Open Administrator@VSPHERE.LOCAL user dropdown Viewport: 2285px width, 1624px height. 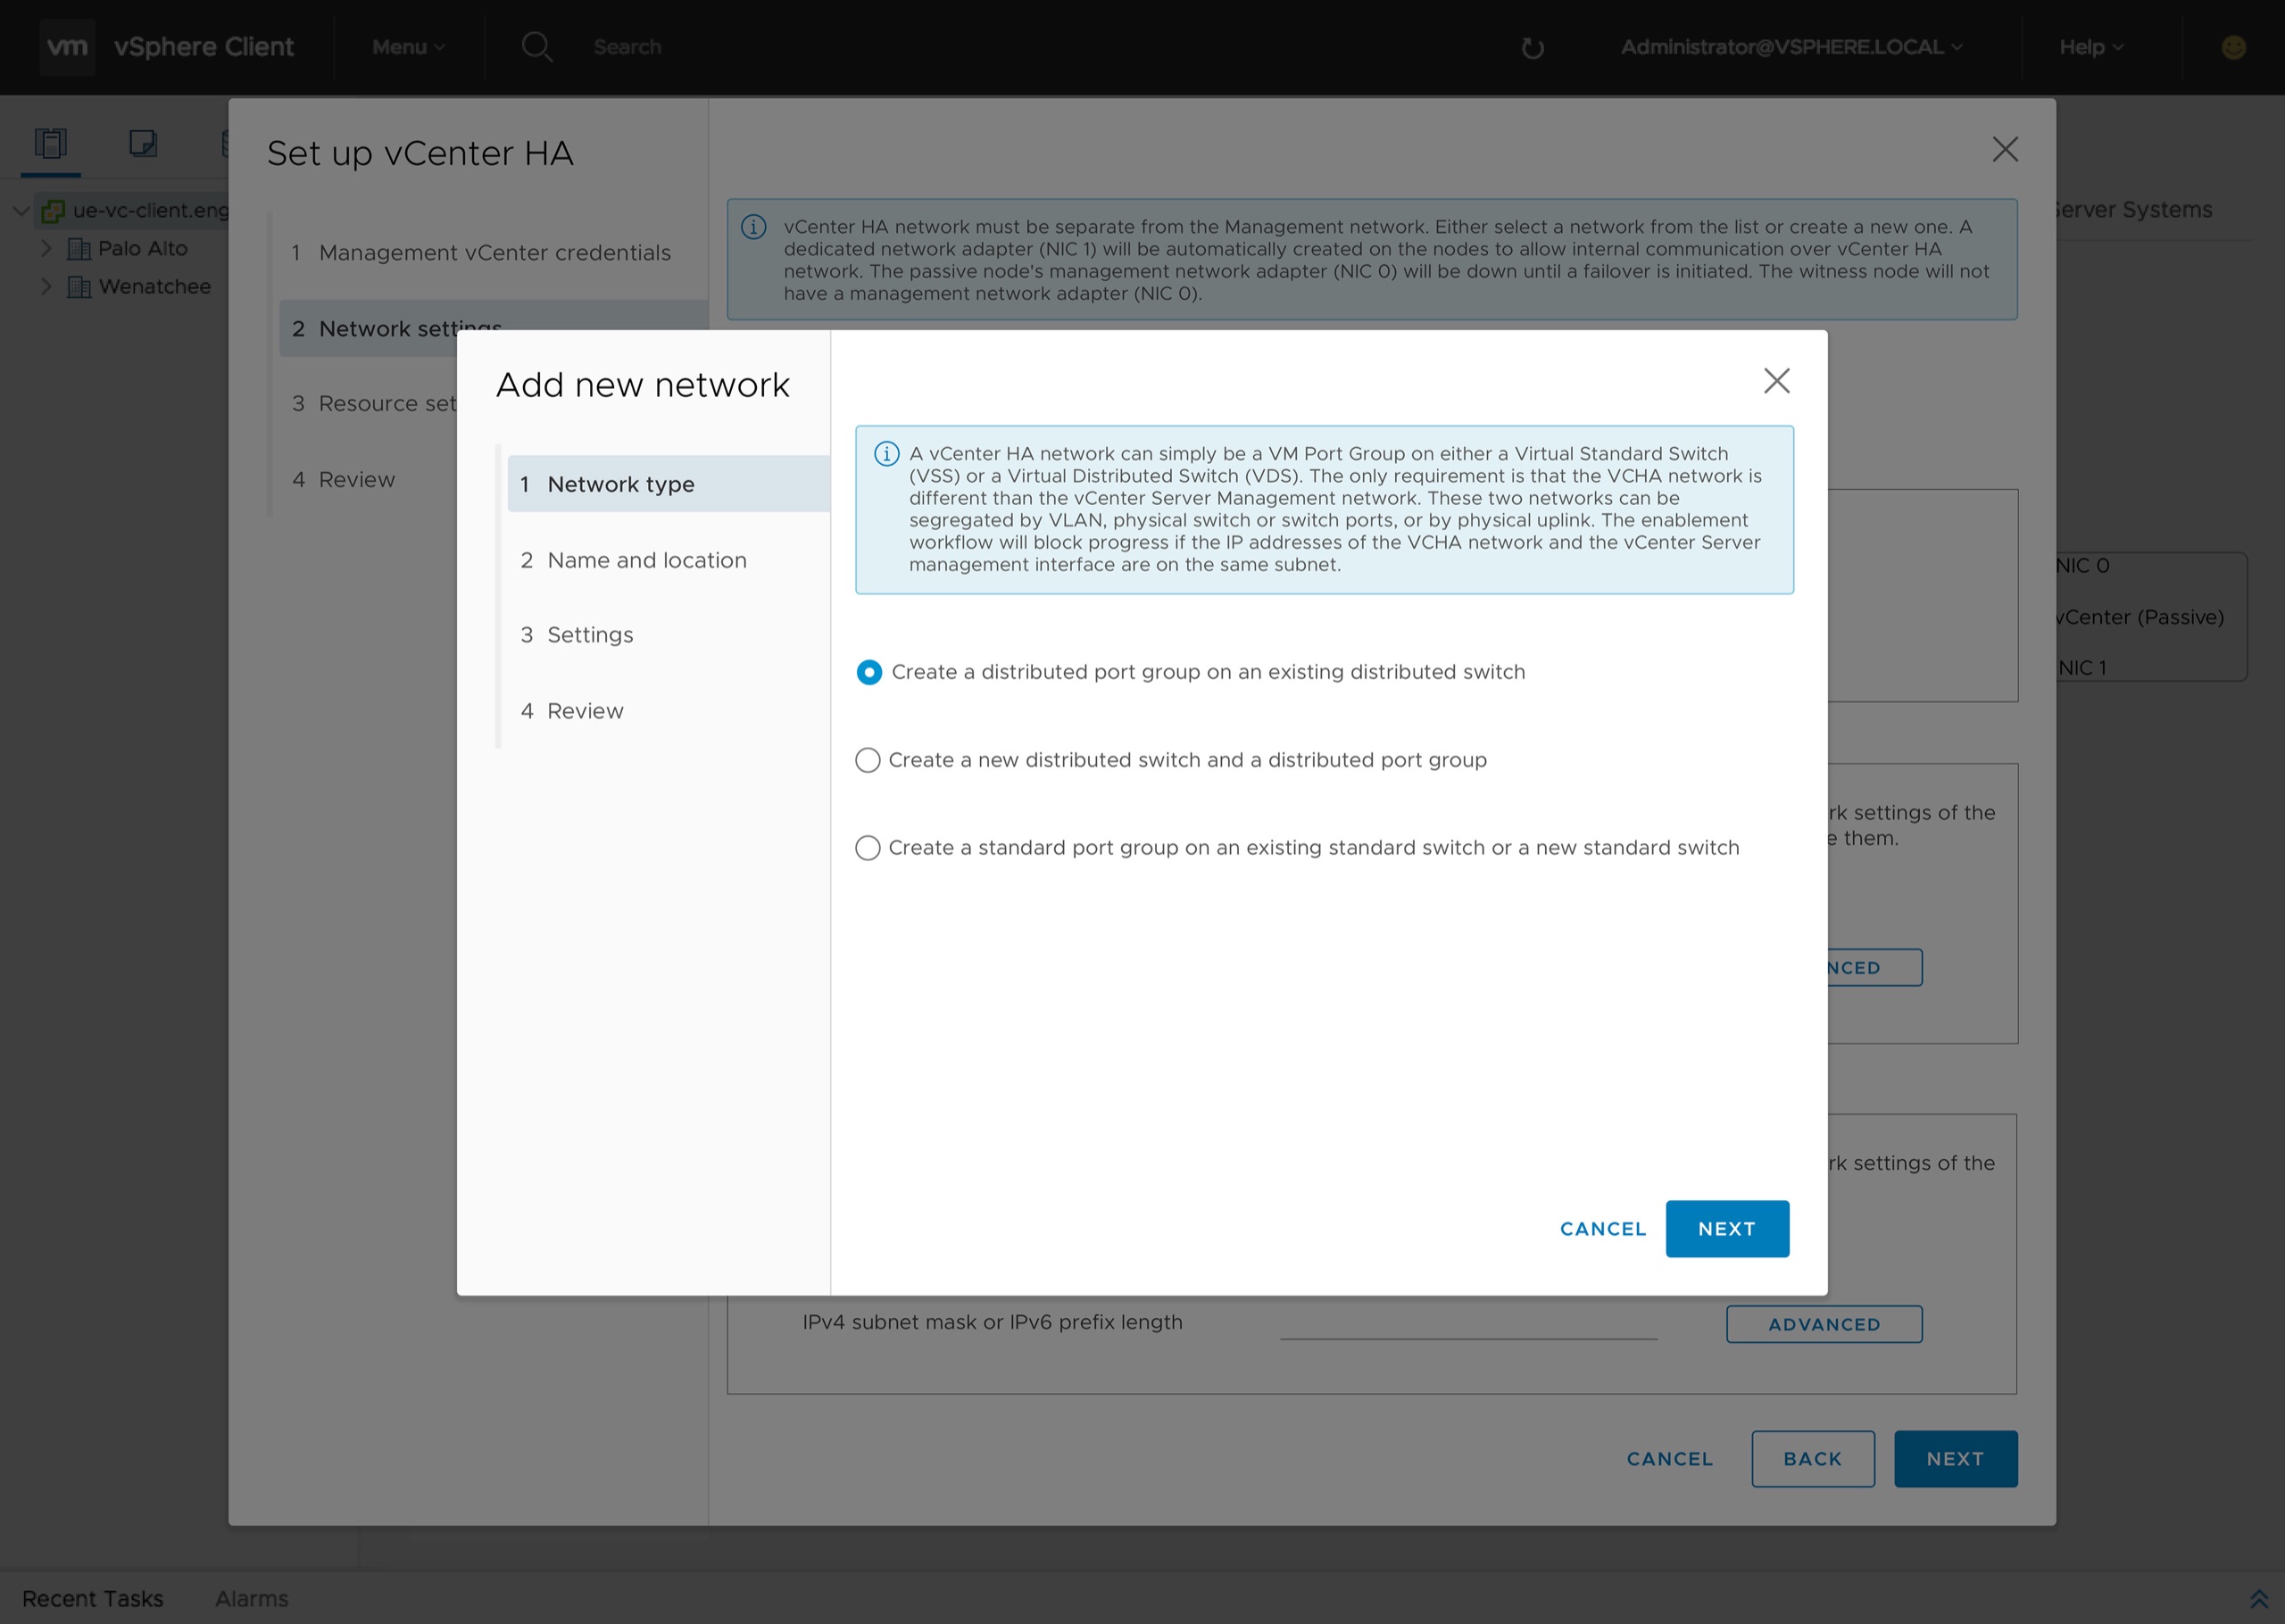tap(1791, 47)
